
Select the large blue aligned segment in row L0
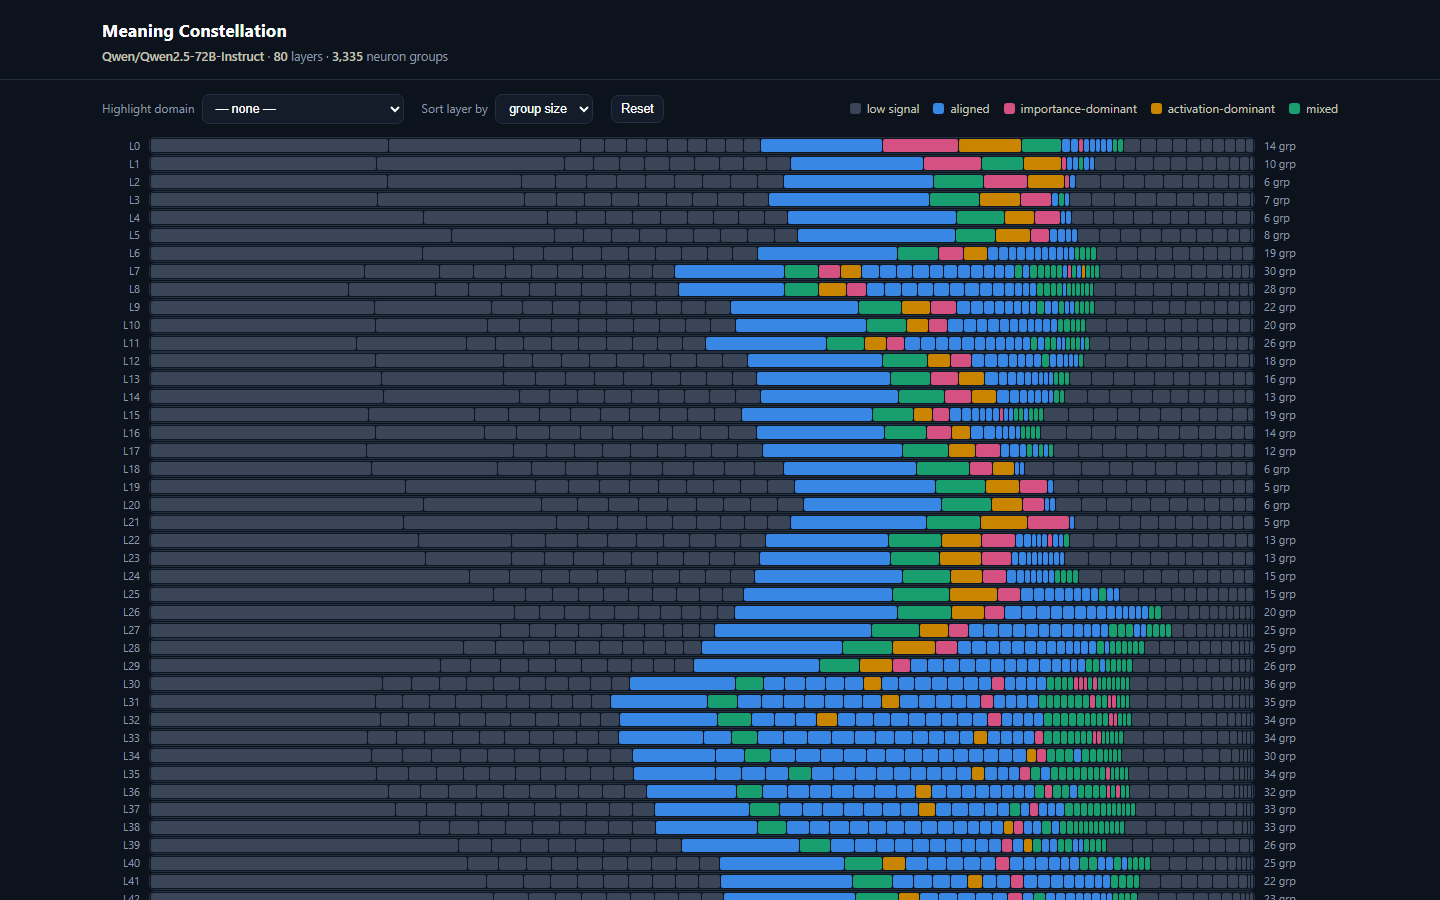click(x=821, y=146)
